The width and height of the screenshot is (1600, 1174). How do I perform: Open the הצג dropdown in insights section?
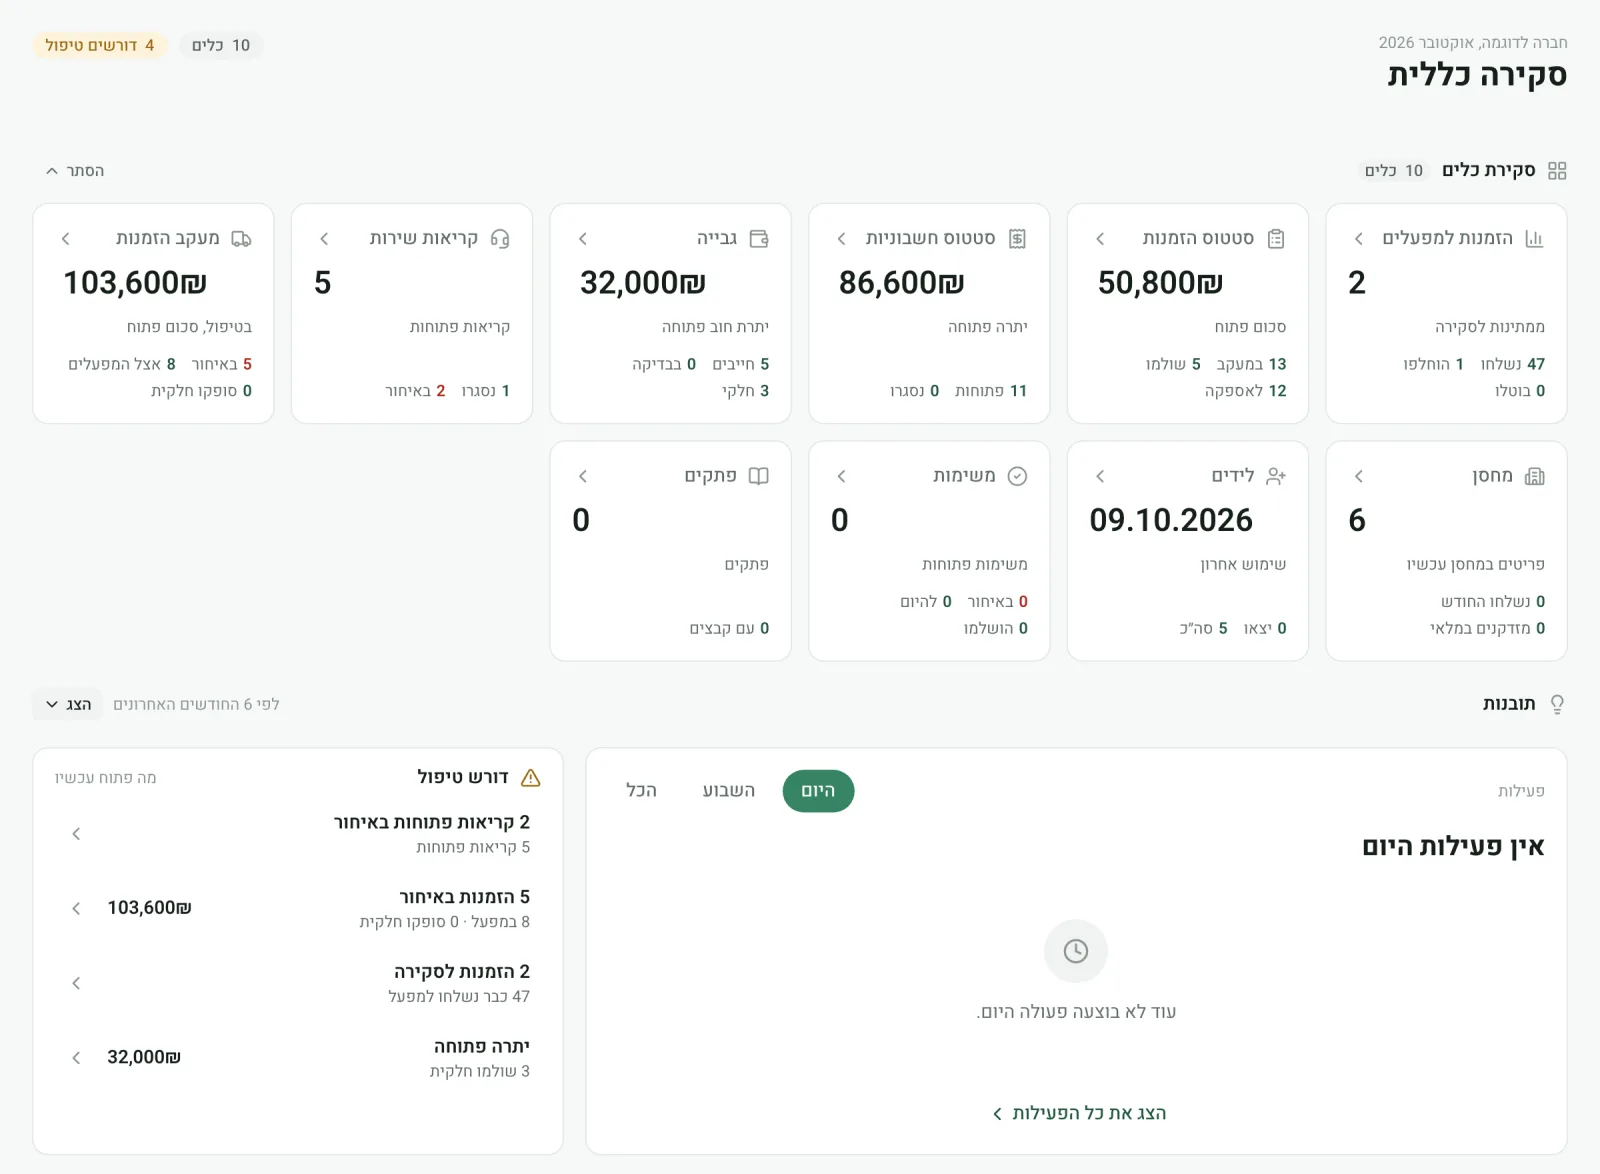[x=68, y=705]
